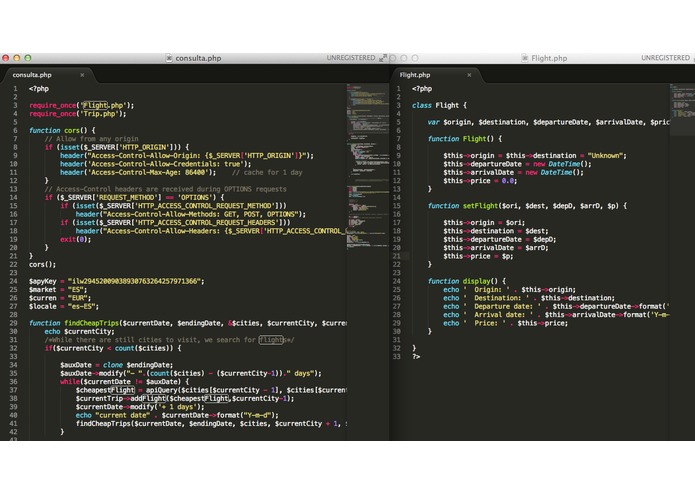Click the 'function findCheapTrips' declaration

(x=188, y=323)
